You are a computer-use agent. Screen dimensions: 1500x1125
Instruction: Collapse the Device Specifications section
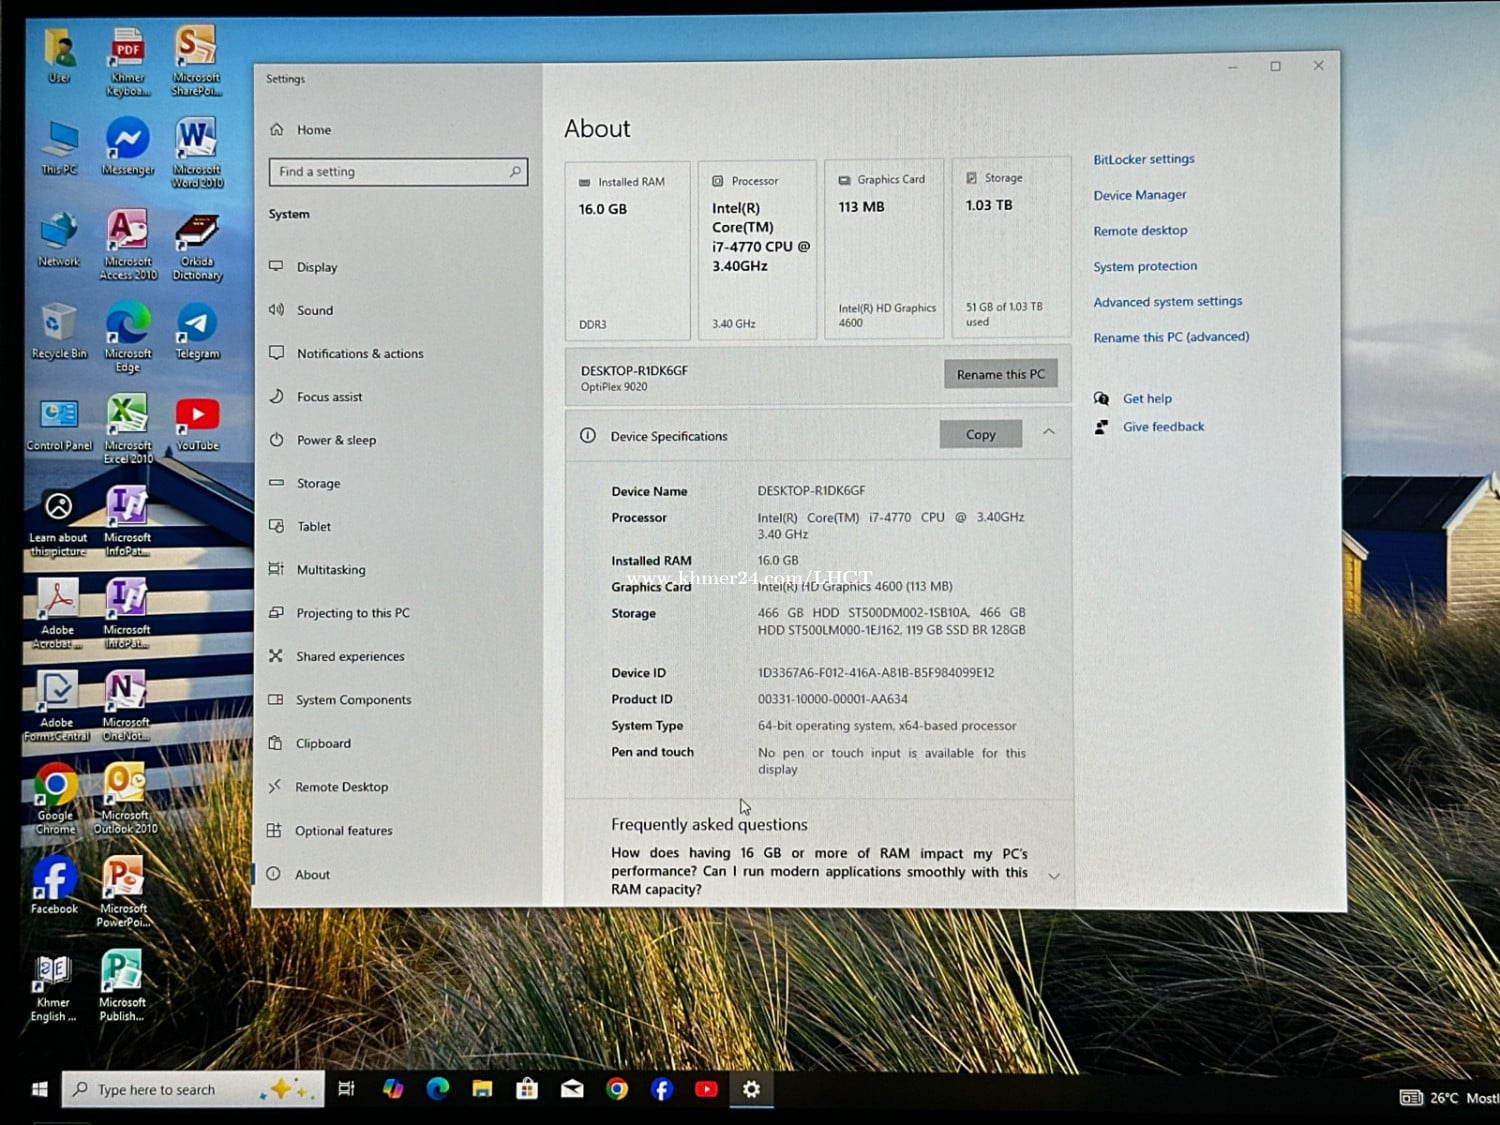pos(1049,432)
